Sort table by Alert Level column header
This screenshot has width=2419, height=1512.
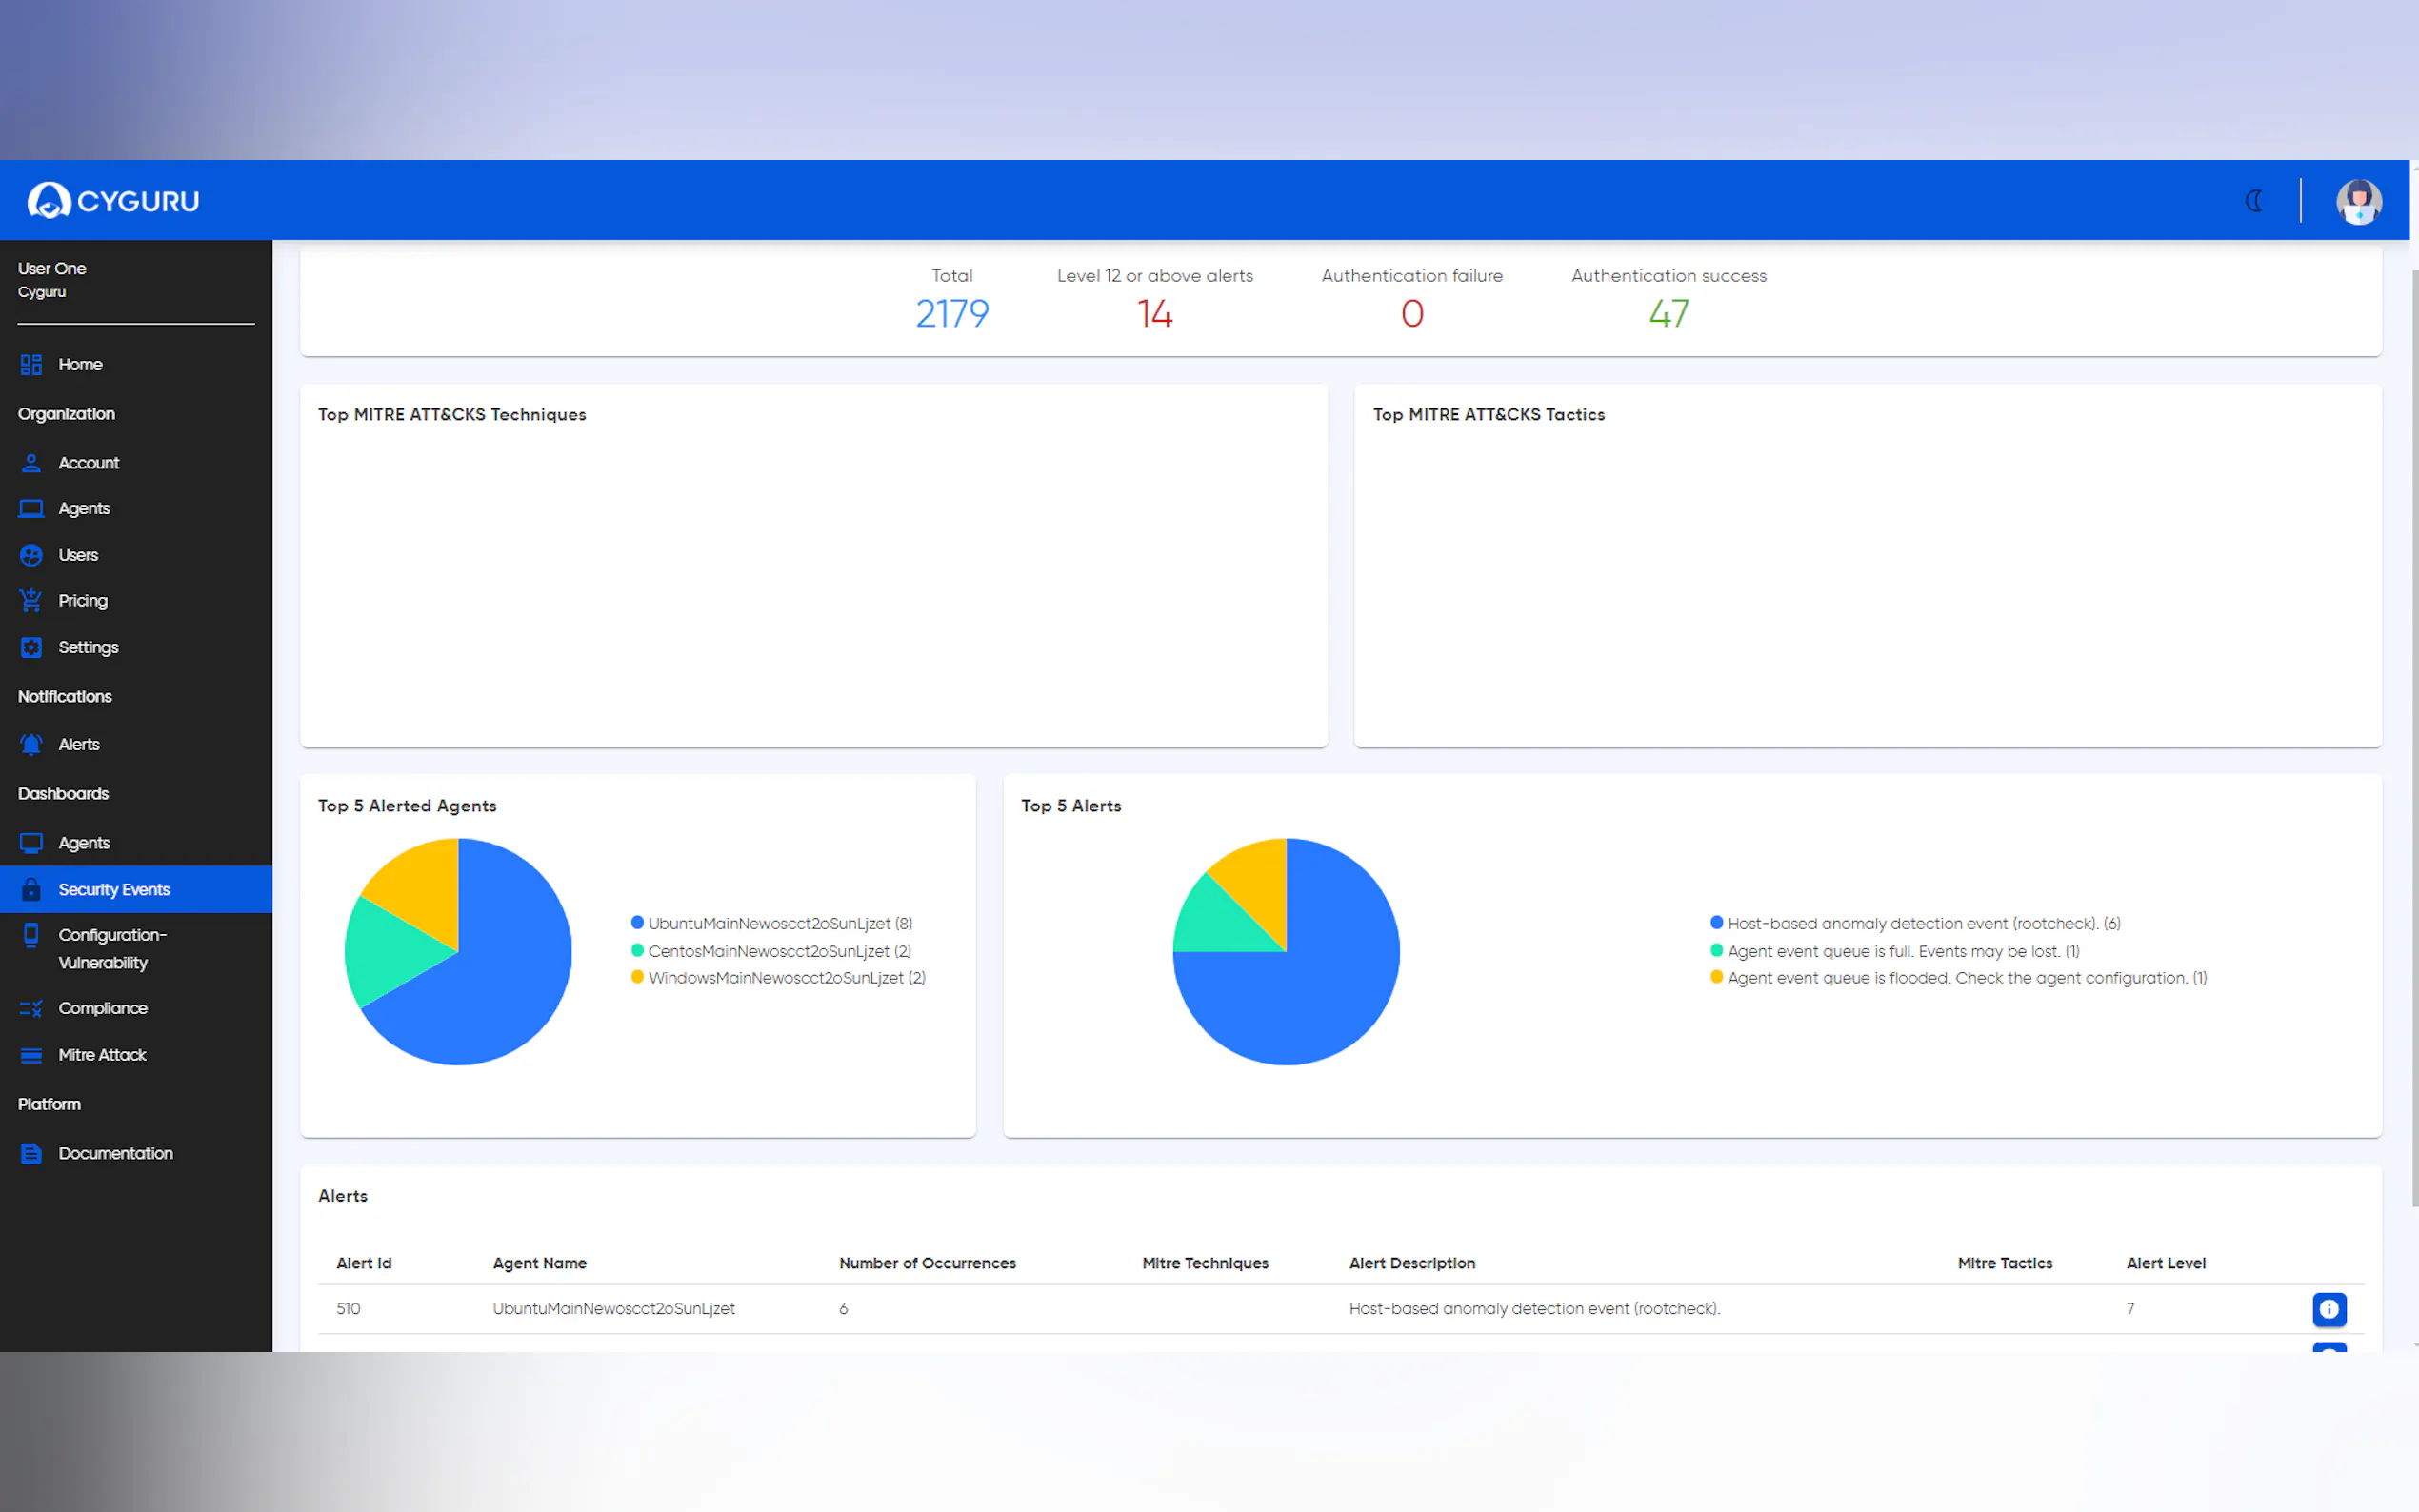(2165, 1263)
